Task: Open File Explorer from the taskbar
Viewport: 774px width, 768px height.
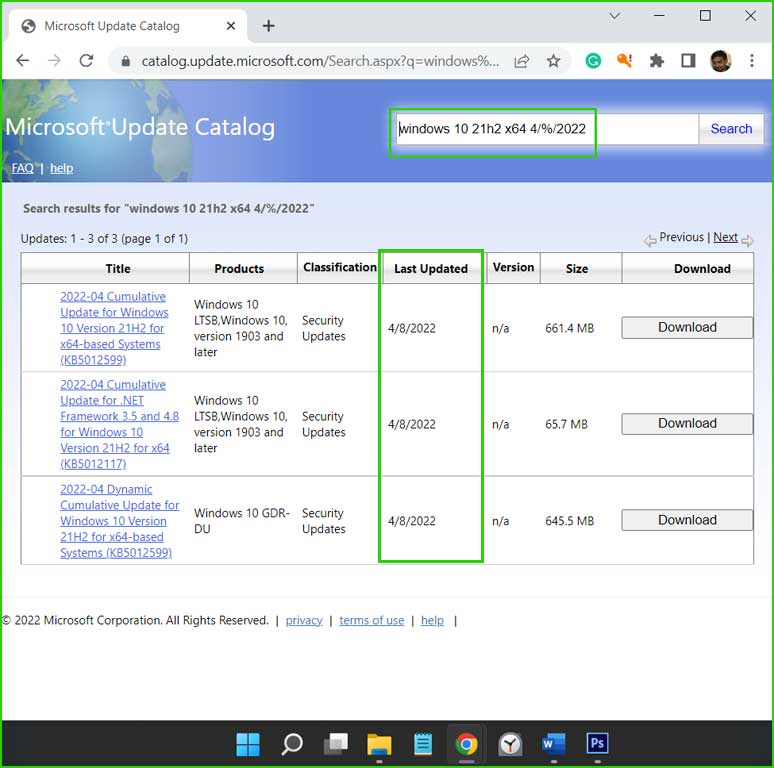Action: [x=379, y=744]
